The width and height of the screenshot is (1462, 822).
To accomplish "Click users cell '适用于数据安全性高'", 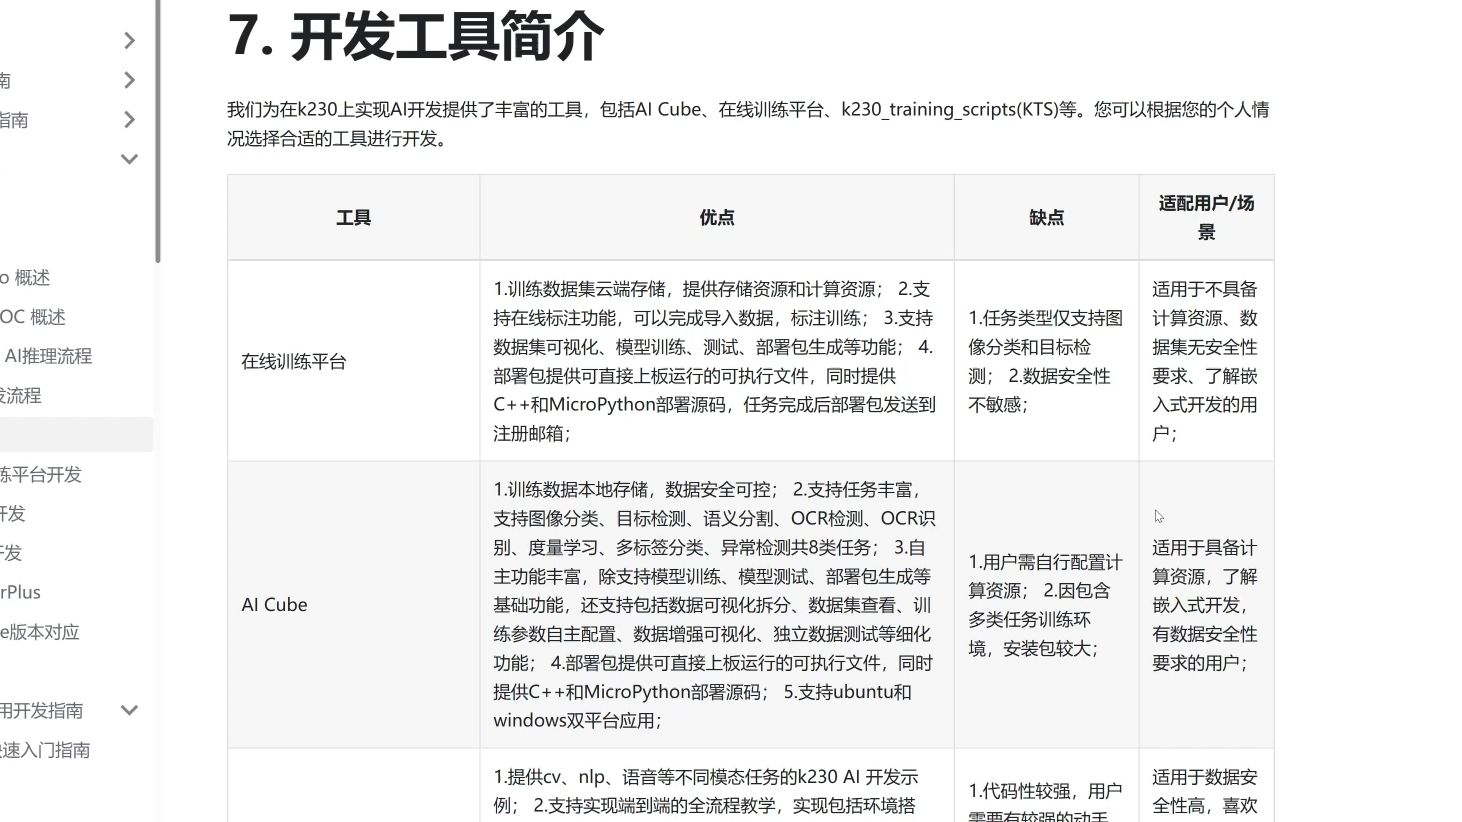I will [1206, 786].
